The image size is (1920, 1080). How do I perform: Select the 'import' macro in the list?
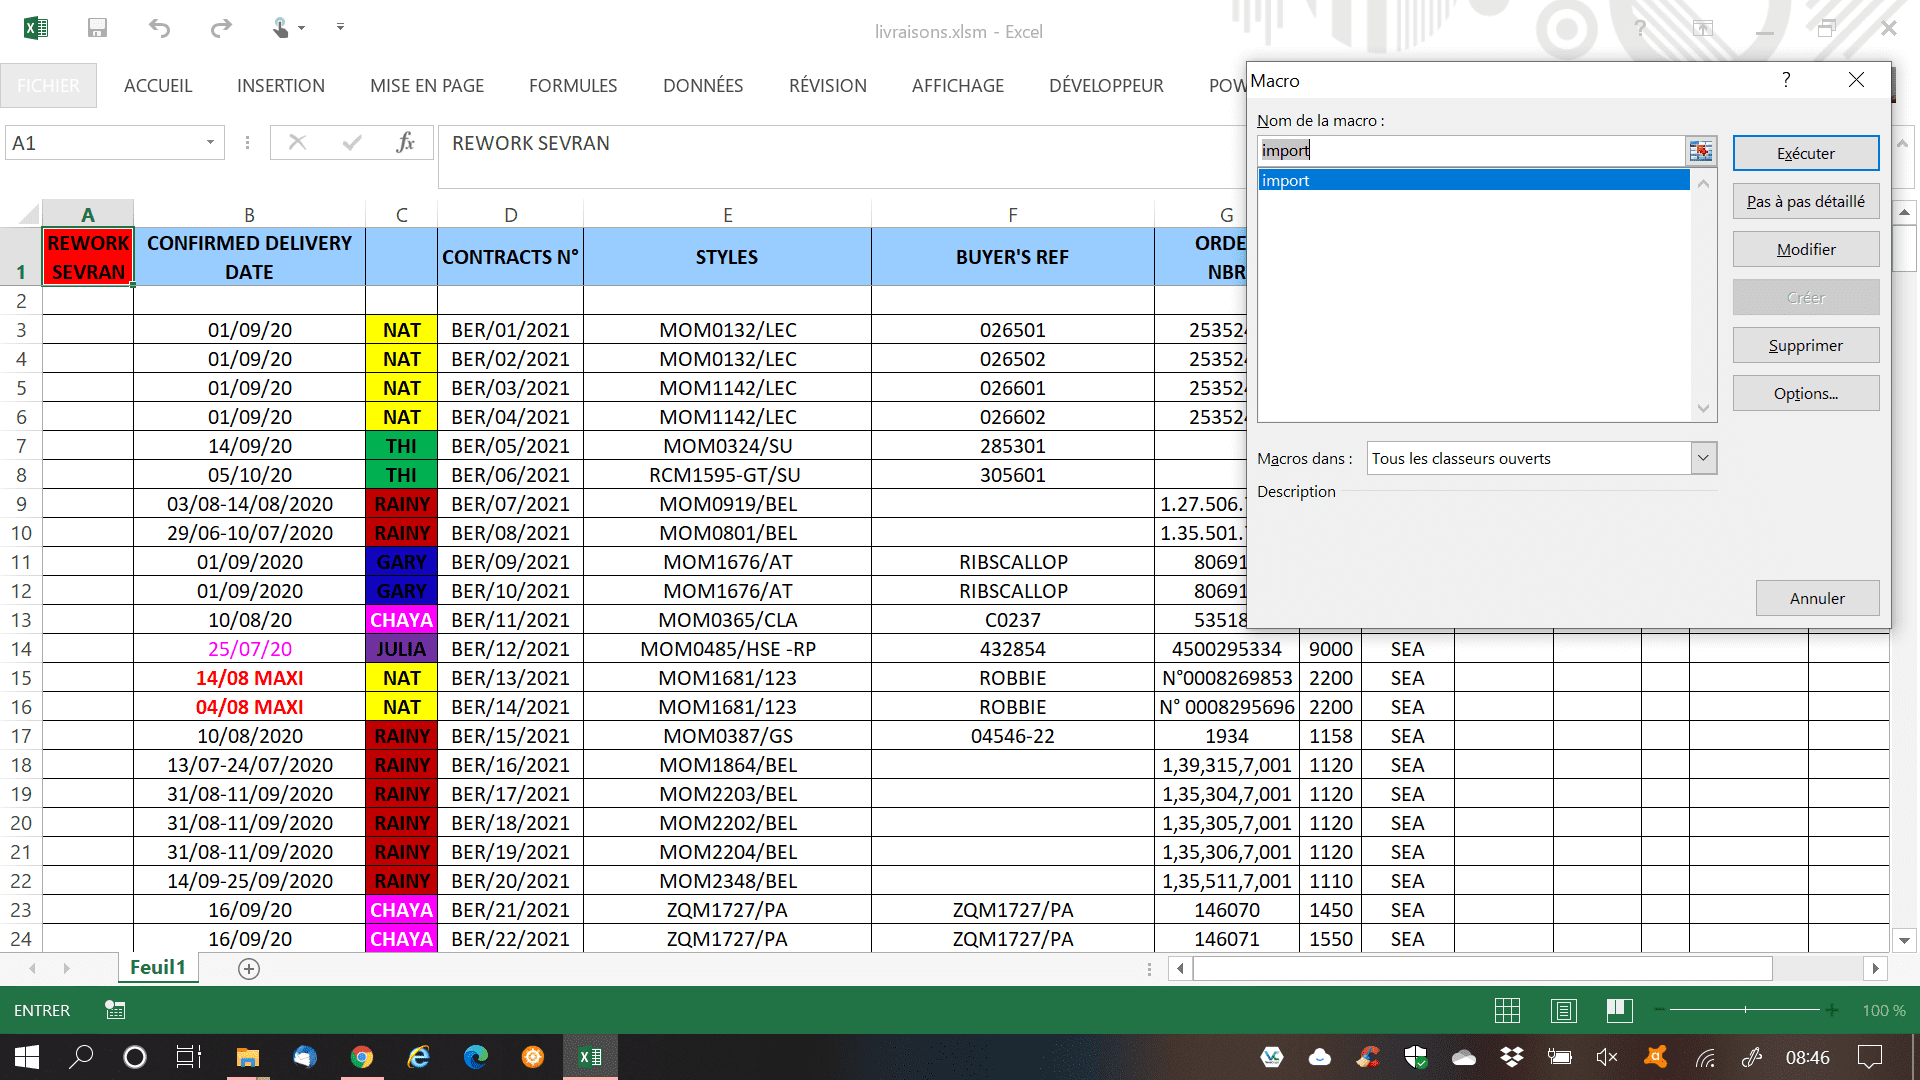click(1472, 180)
